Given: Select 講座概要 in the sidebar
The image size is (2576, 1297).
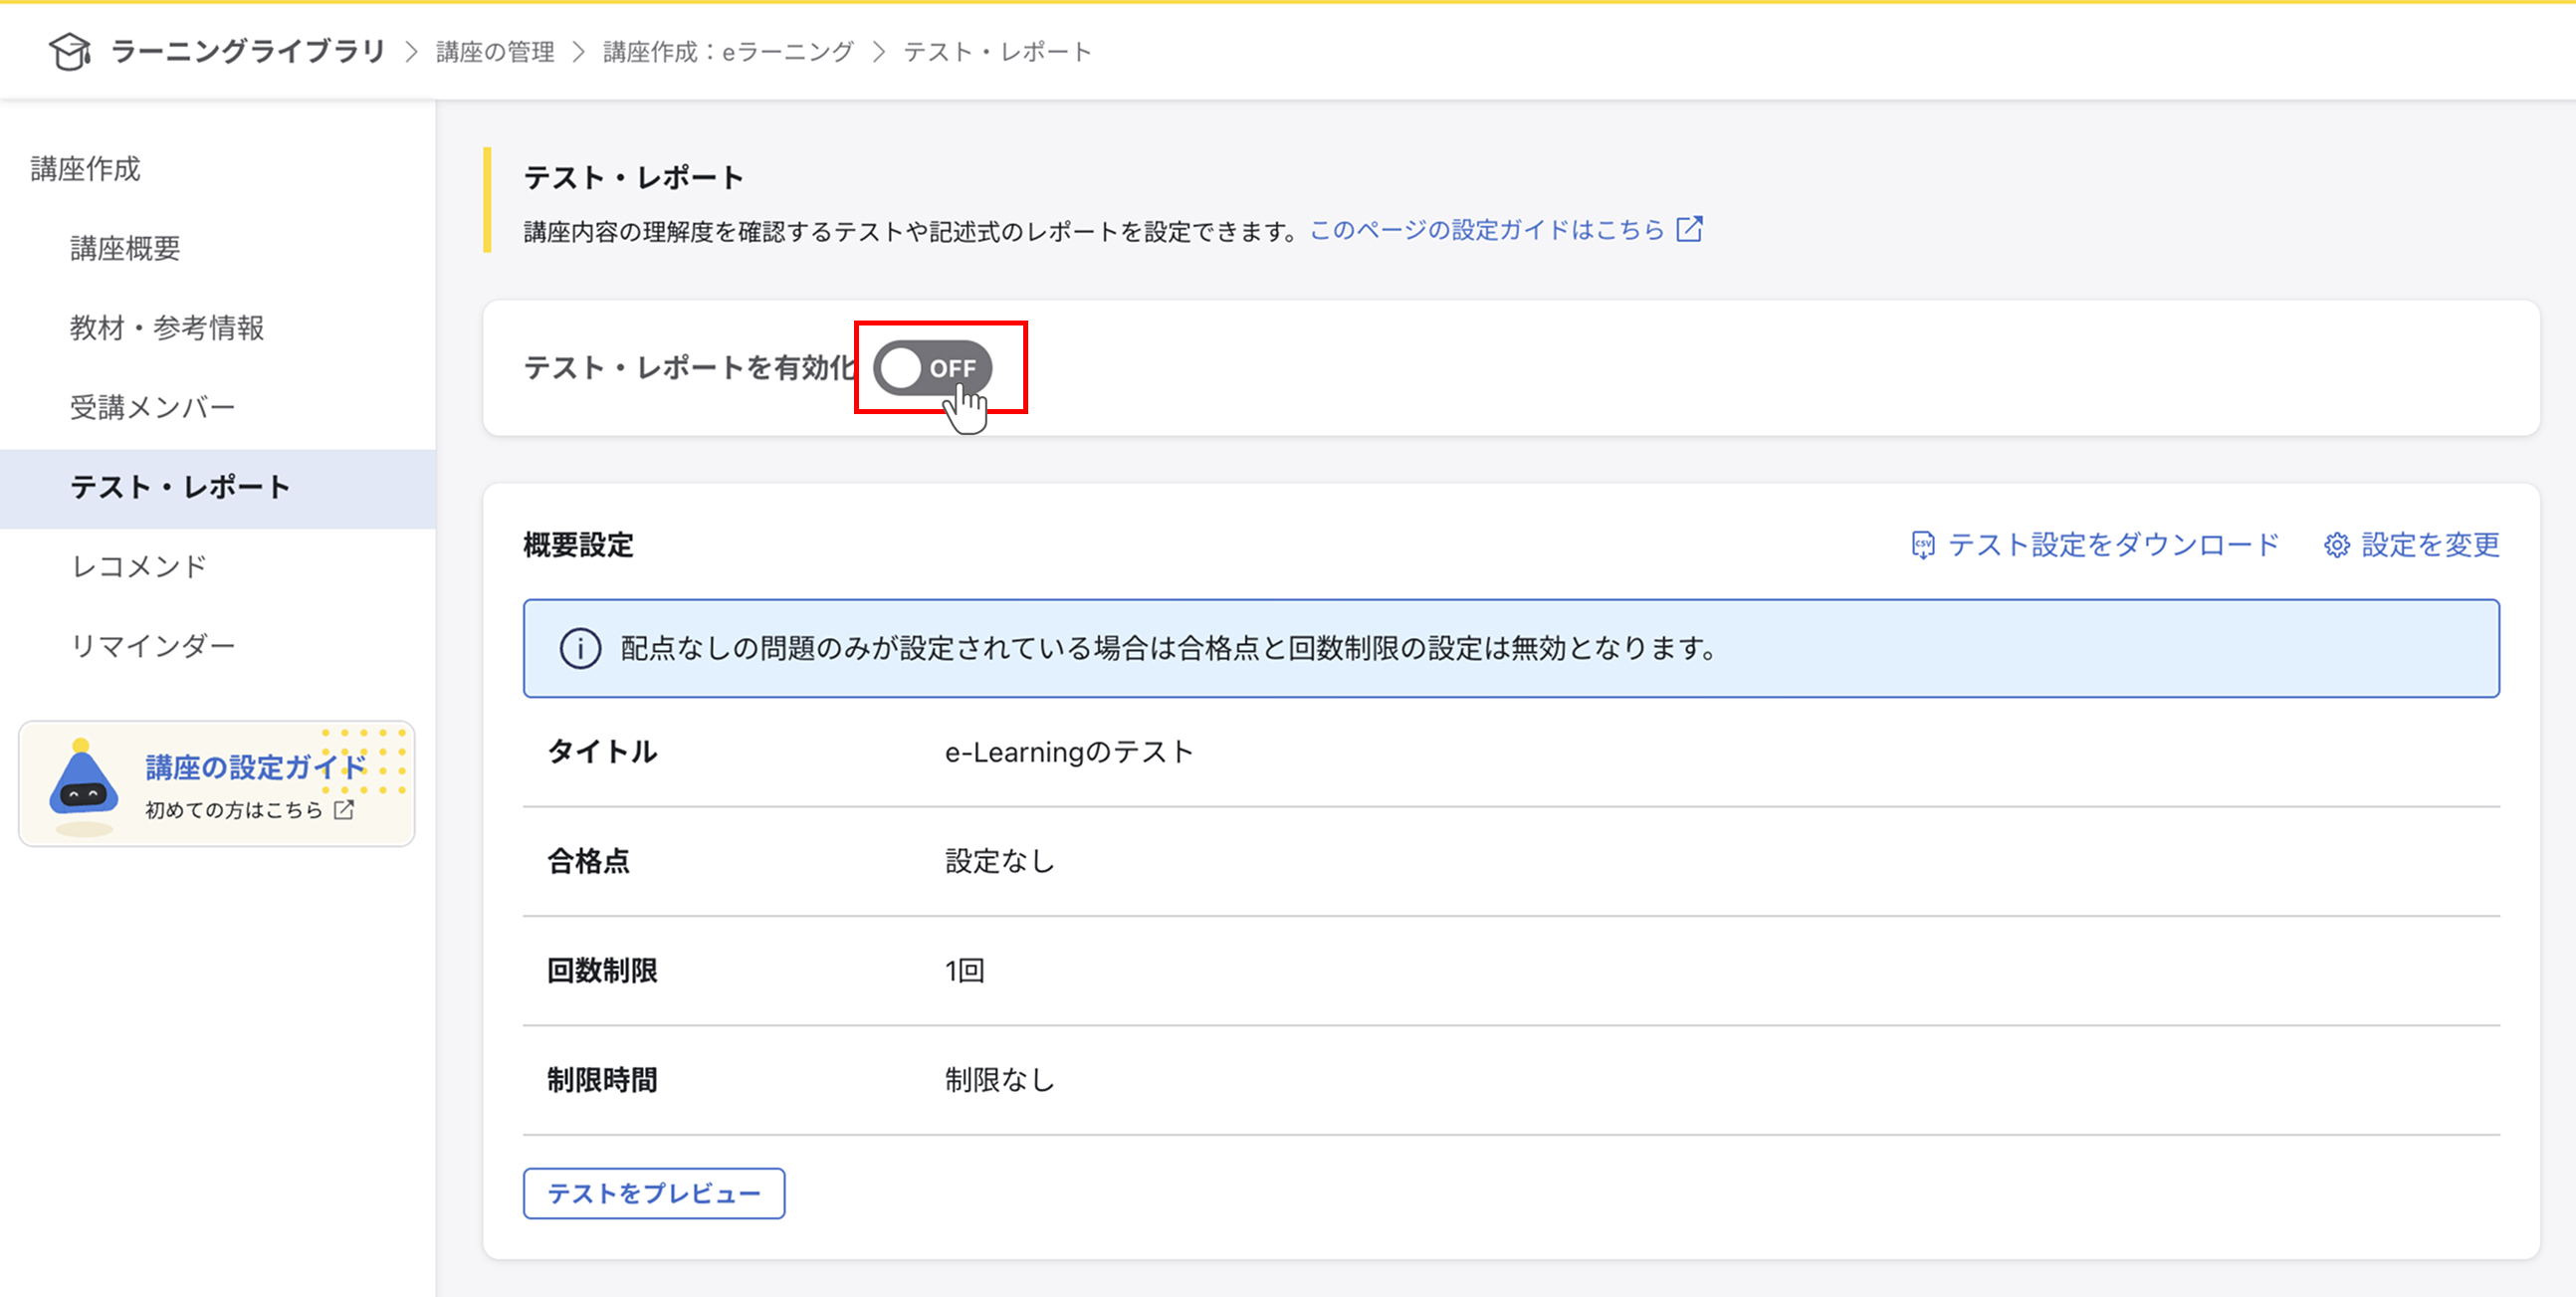Looking at the screenshot, I should 124,249.
